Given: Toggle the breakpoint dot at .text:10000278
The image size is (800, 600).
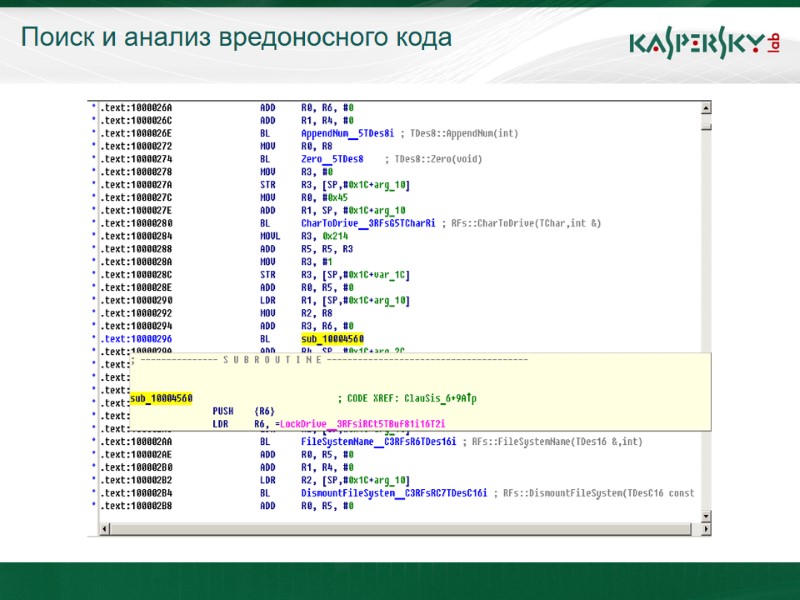Looking at the screenshot, I should pos(95,170).
